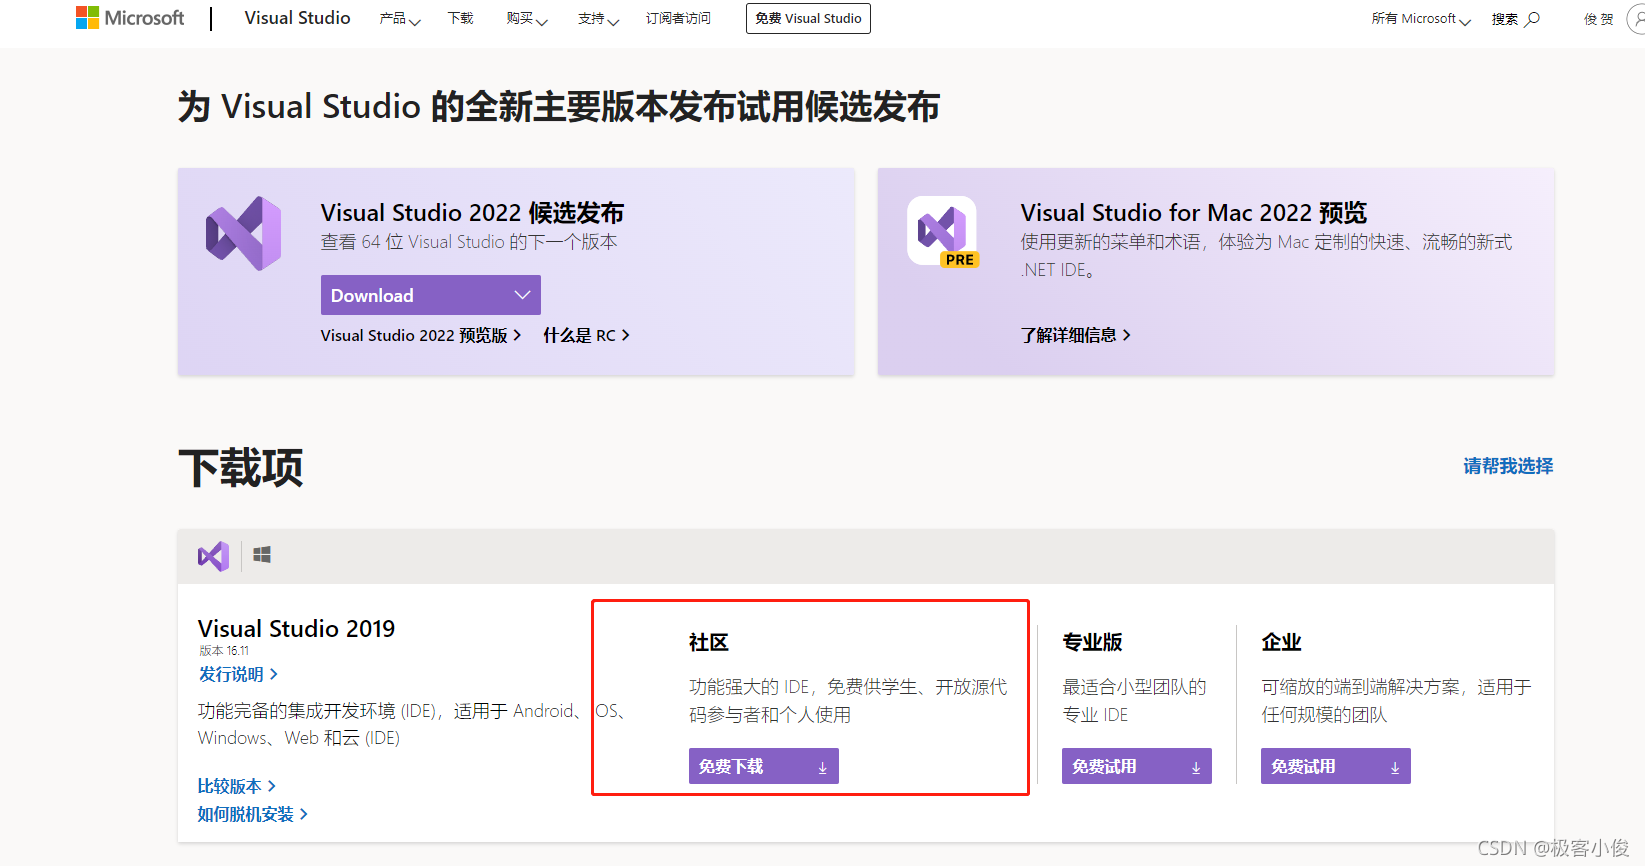Open the Visual Studio 2022 预览版 link
Screen dimensions: 1645x866
click(421, 336)
